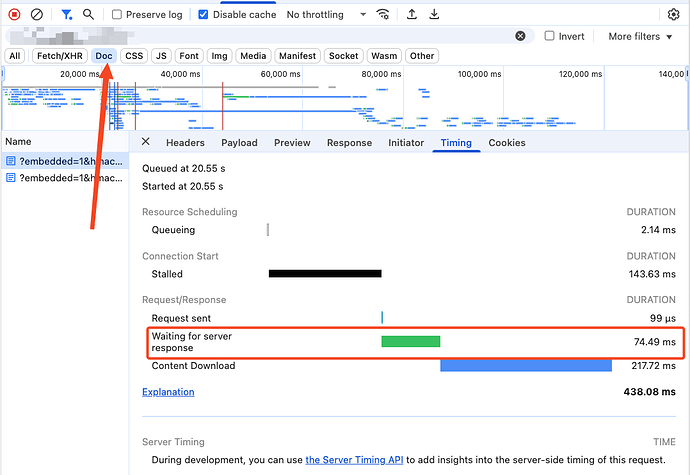Toggle the Doc filter

pos(104,56)
